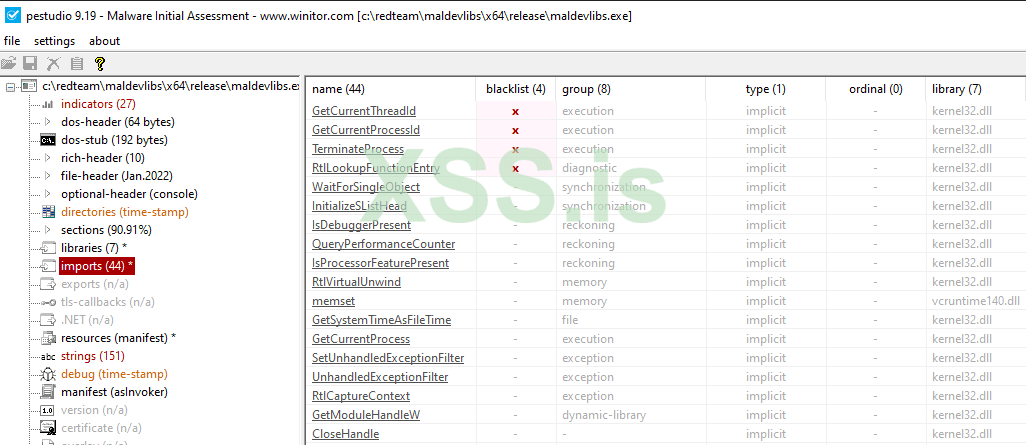Select debug (time-stamp) tree item
Image resolution: width=1026 pixels, height=445 pixels.
coord(114,374)
